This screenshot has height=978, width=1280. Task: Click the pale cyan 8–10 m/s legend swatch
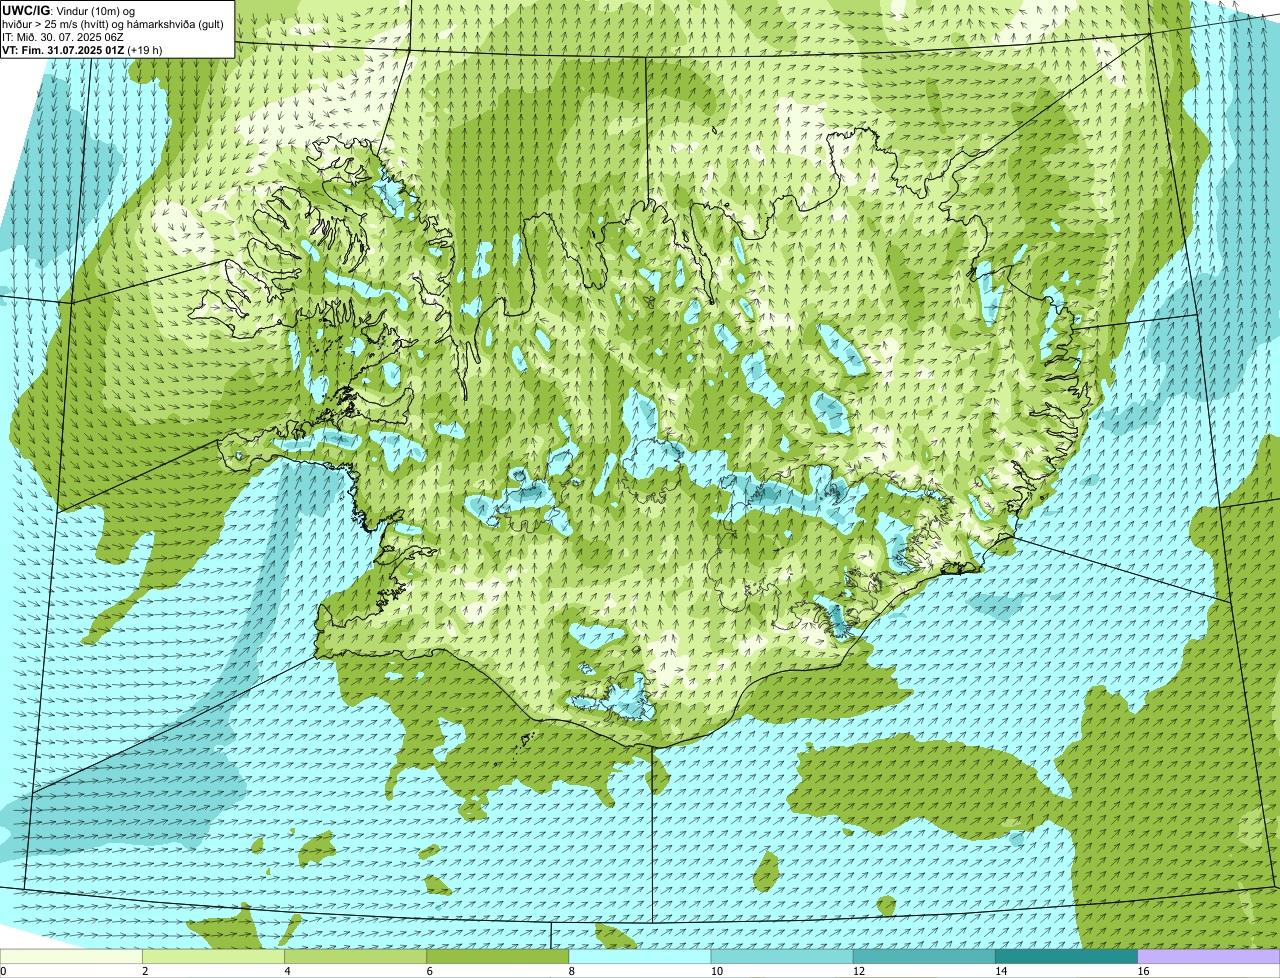[x=640, y=957]
